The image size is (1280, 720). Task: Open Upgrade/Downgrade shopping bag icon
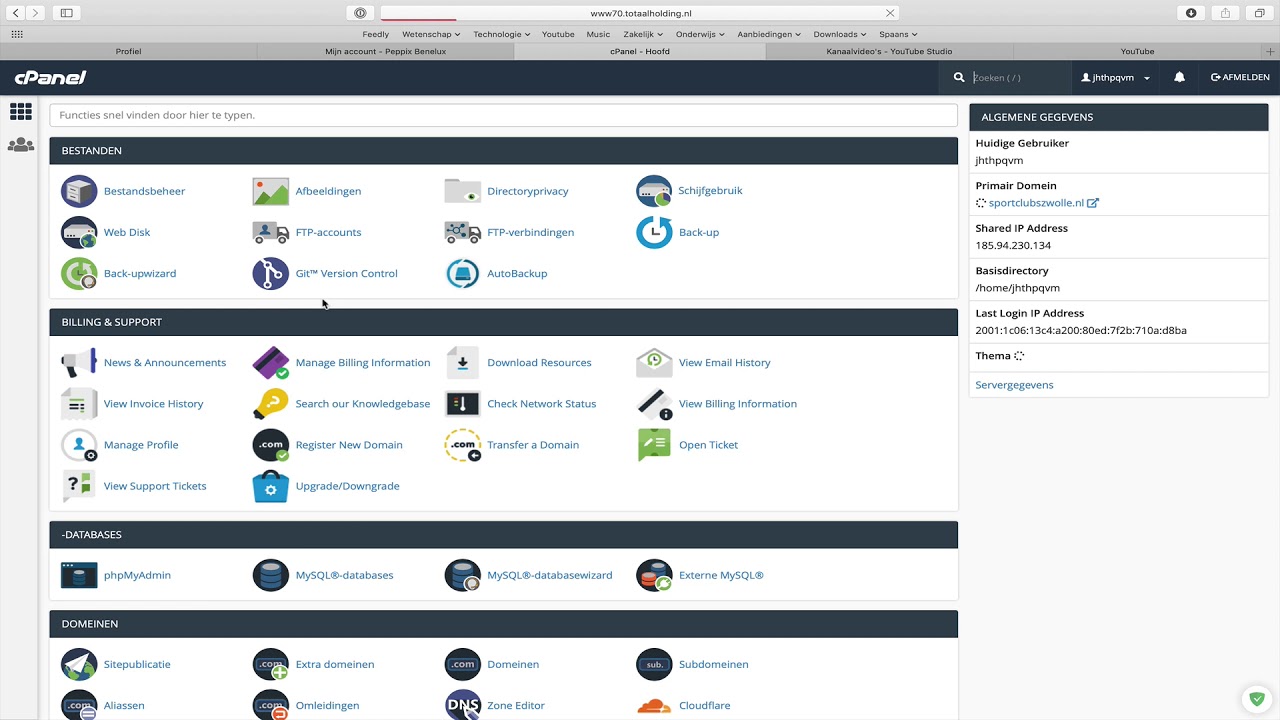(271, 486)
